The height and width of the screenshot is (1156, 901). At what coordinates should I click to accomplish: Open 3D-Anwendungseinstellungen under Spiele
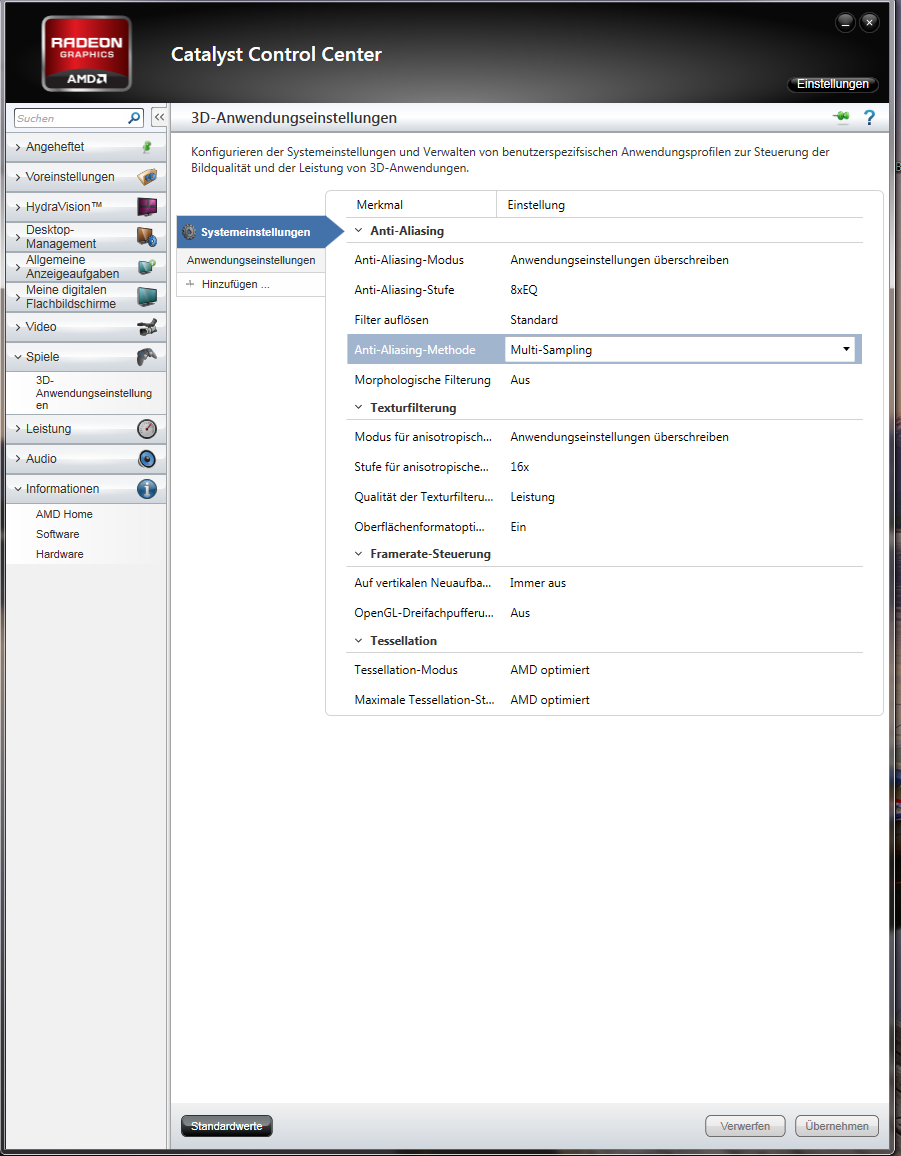tap(94, 392)
